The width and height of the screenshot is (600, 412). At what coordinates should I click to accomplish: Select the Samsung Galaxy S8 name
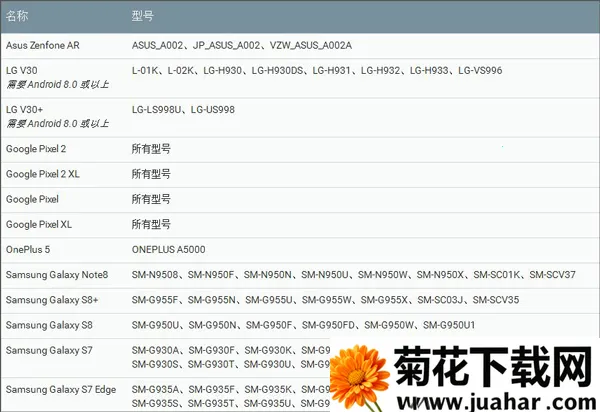click(x=49, y=325)
